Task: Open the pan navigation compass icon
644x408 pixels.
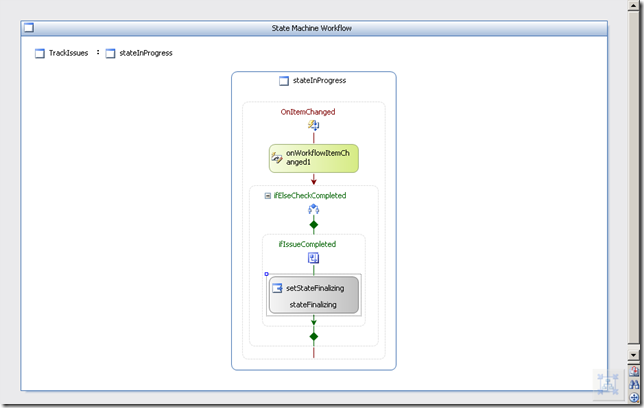Action: tap(634, 397)
